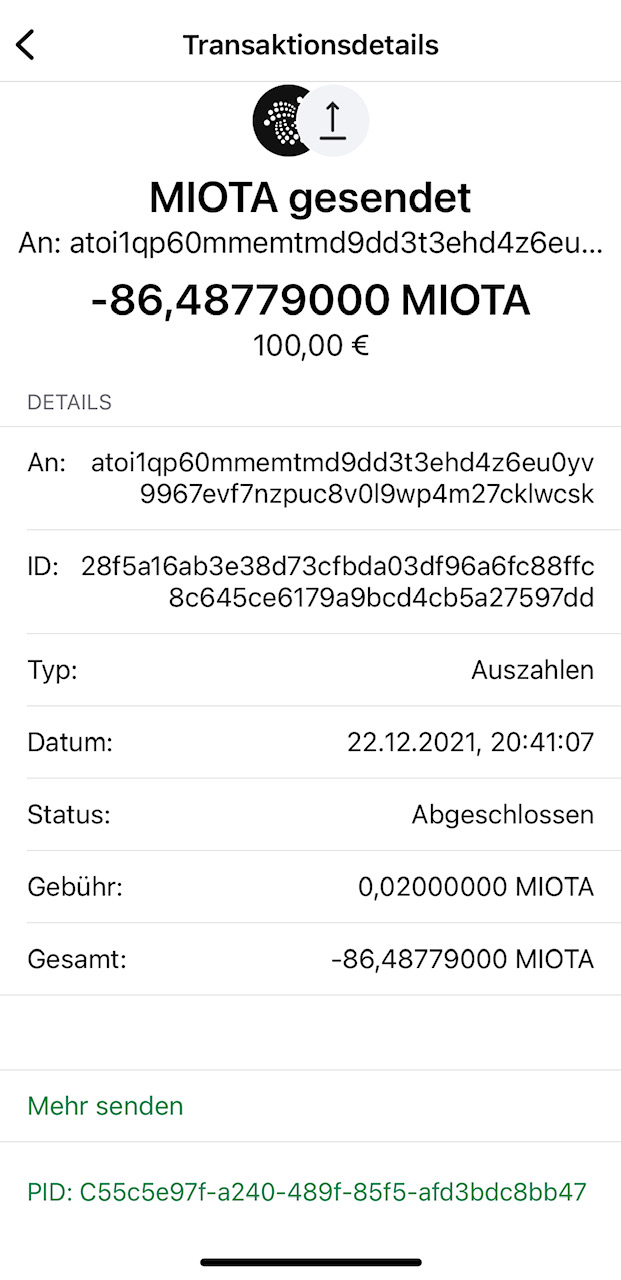Image resolution: width=621 pixels, height=1280 pixels.
Task: Tap the Mehr senden link
Action: pos(104,1106)
